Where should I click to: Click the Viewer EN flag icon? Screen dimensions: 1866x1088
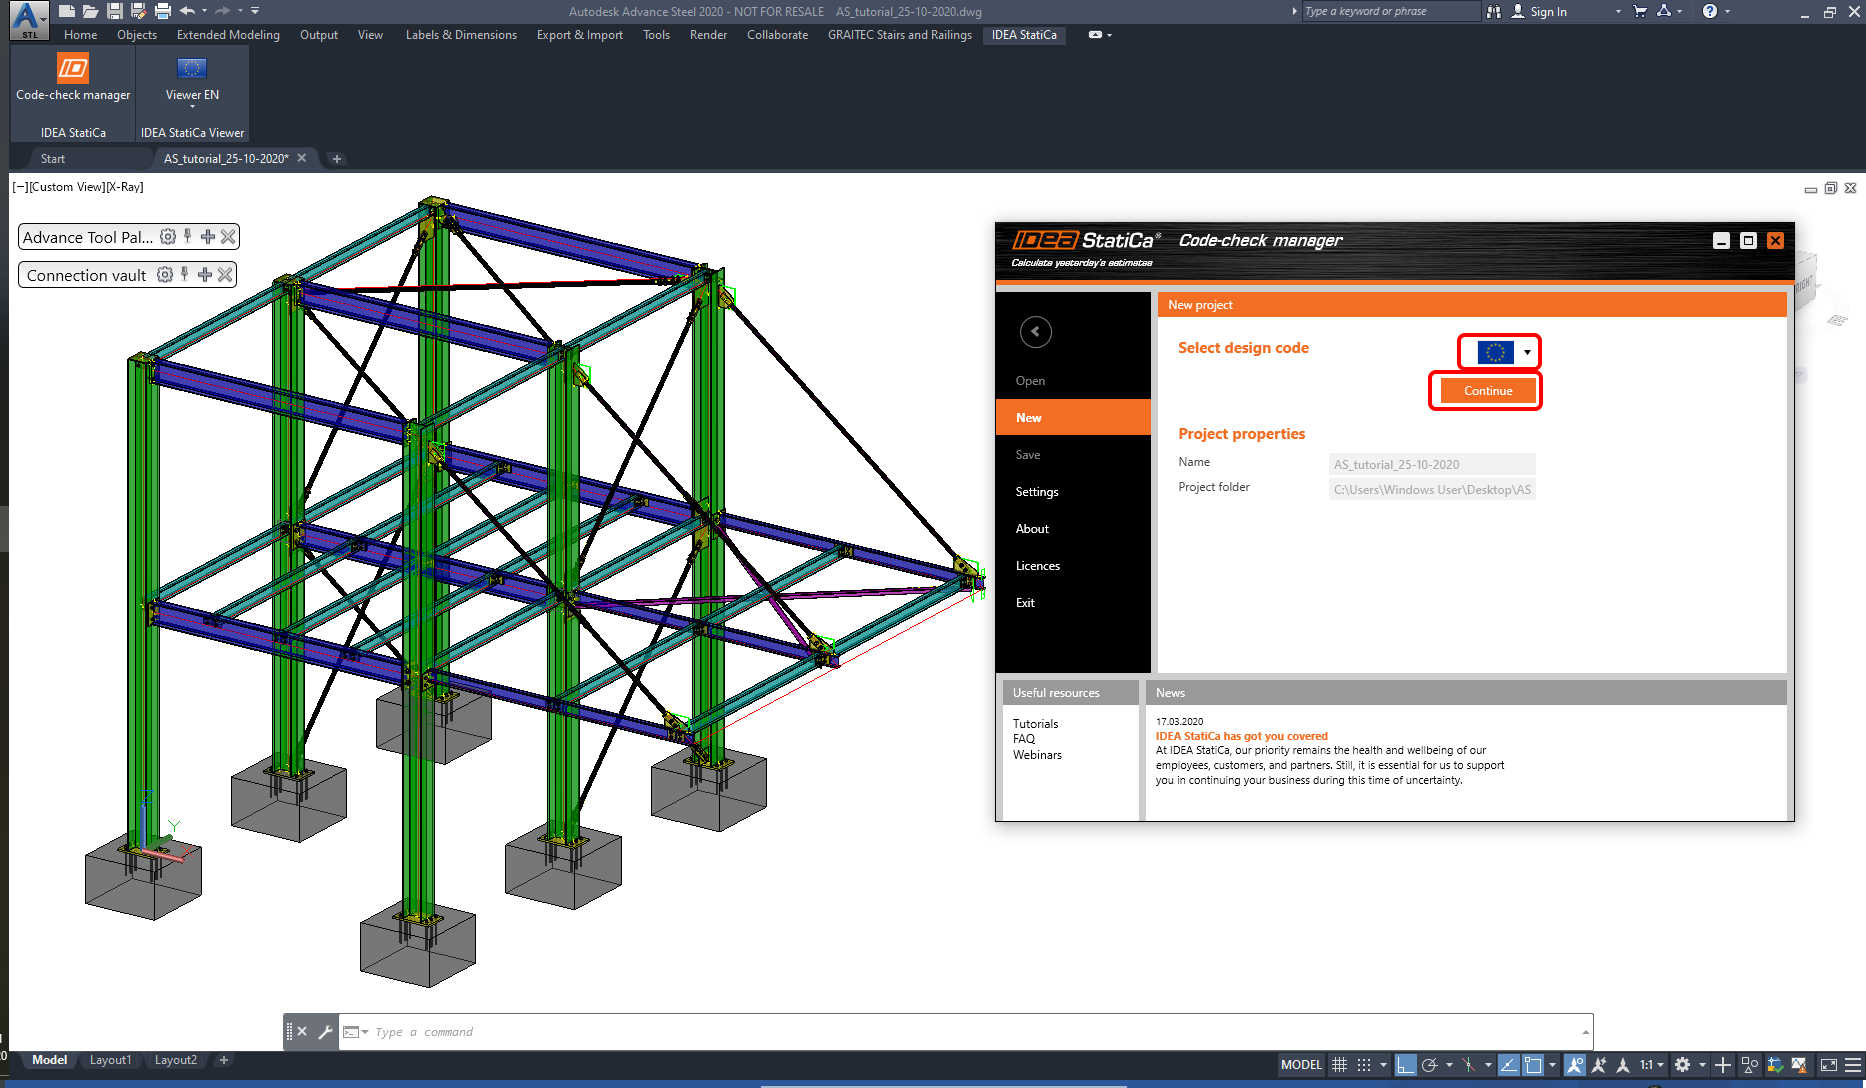click(192, 69)
